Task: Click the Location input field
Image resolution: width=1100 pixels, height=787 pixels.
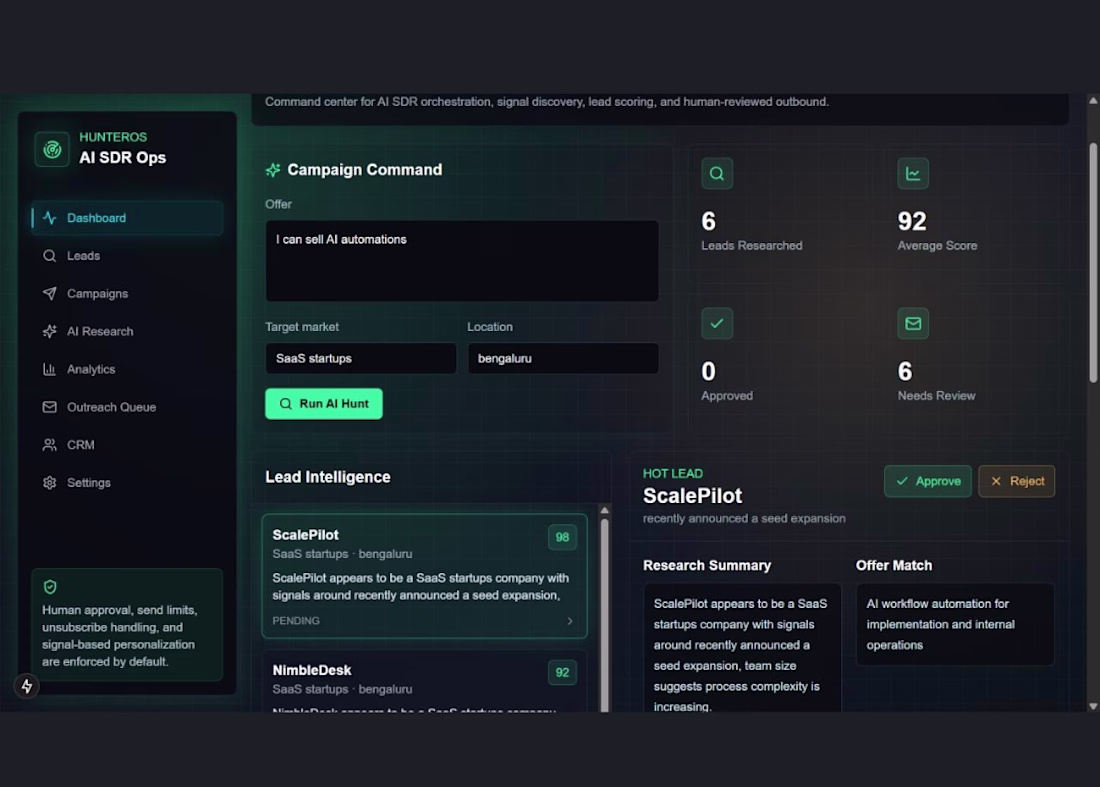Action: (x=563, y=358)
